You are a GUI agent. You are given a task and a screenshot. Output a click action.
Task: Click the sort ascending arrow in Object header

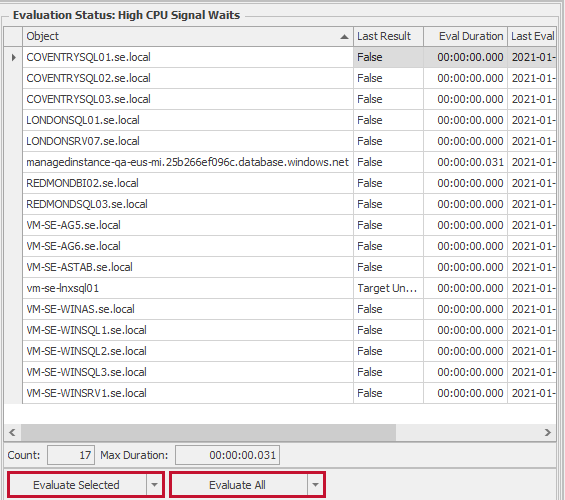coord(344,37)
